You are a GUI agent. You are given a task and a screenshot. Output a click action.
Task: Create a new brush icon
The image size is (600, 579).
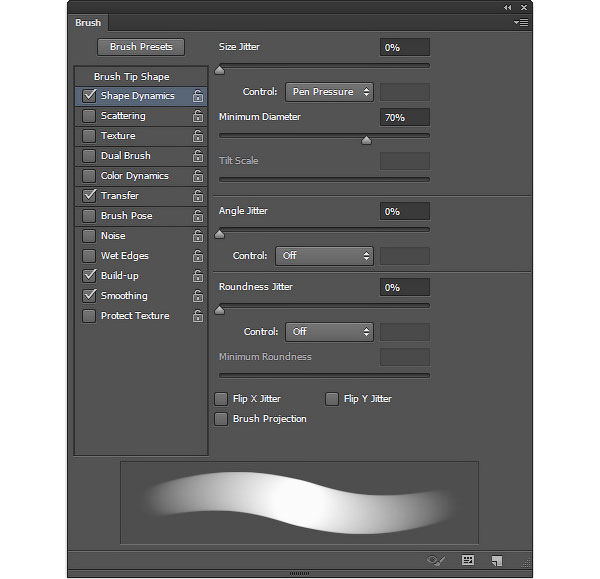point(497,561)
